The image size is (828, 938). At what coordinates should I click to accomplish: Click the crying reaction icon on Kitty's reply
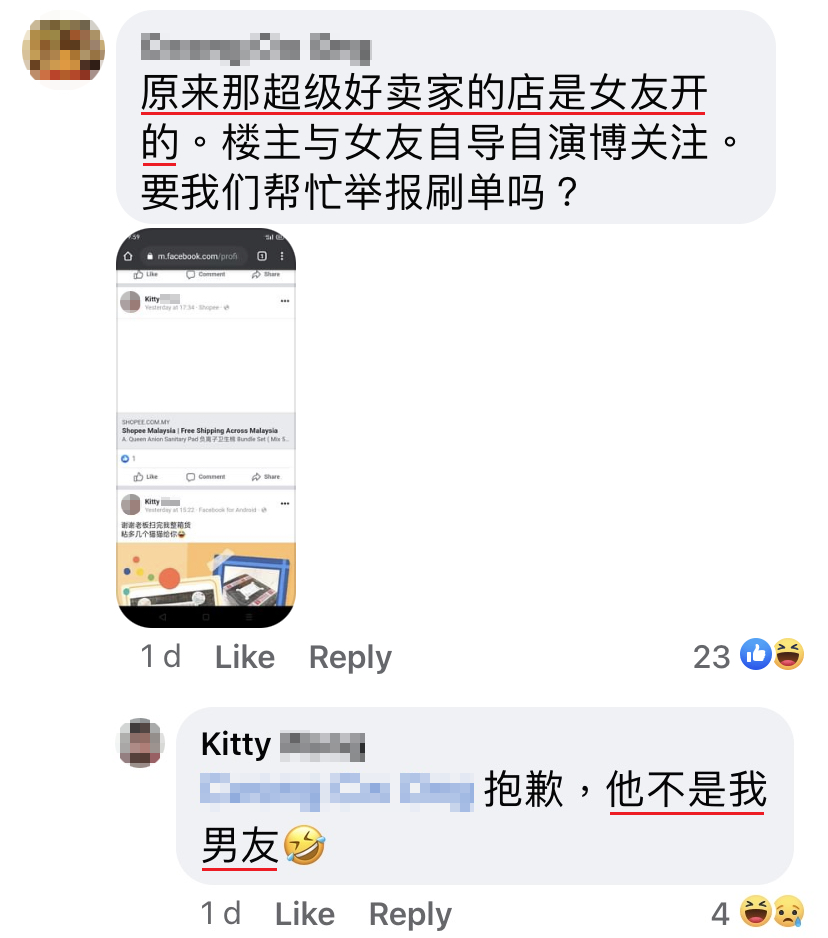pyautogui.click(x=788, y=911)
